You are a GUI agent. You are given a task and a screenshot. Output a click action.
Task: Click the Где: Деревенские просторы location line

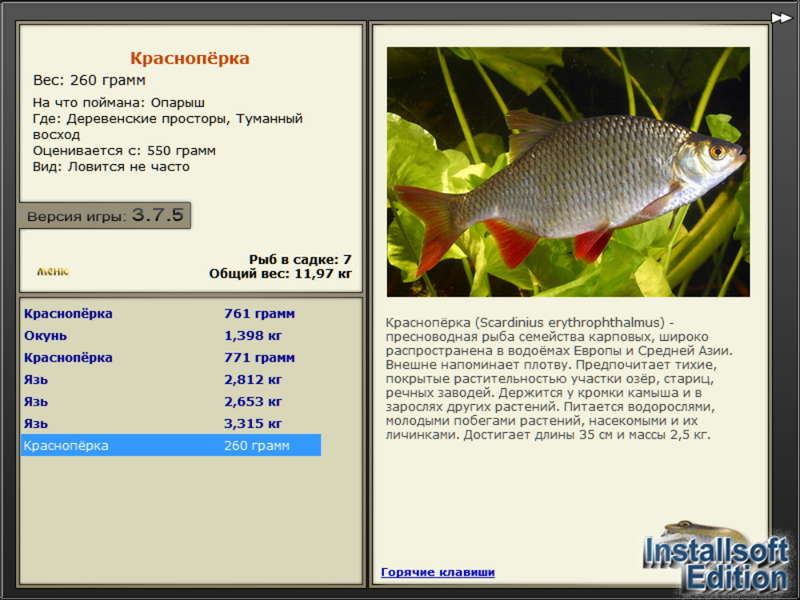pos(168,126)
